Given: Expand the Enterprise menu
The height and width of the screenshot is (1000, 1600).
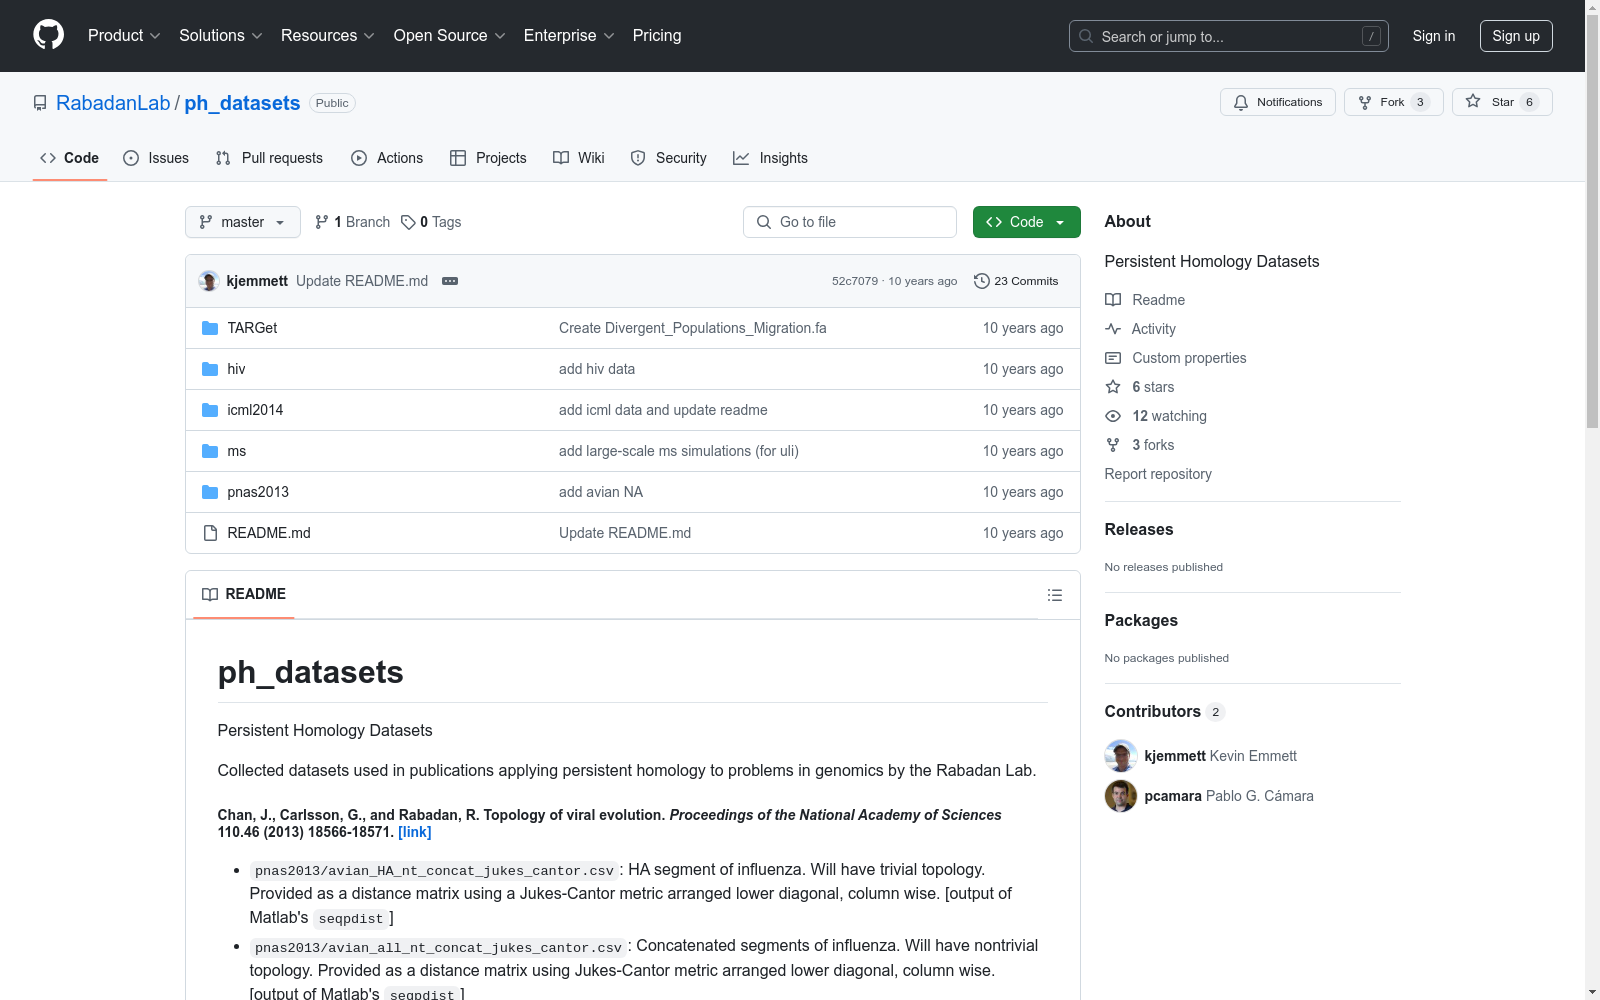Looking at the screenshot, I should tap(569, 35).
